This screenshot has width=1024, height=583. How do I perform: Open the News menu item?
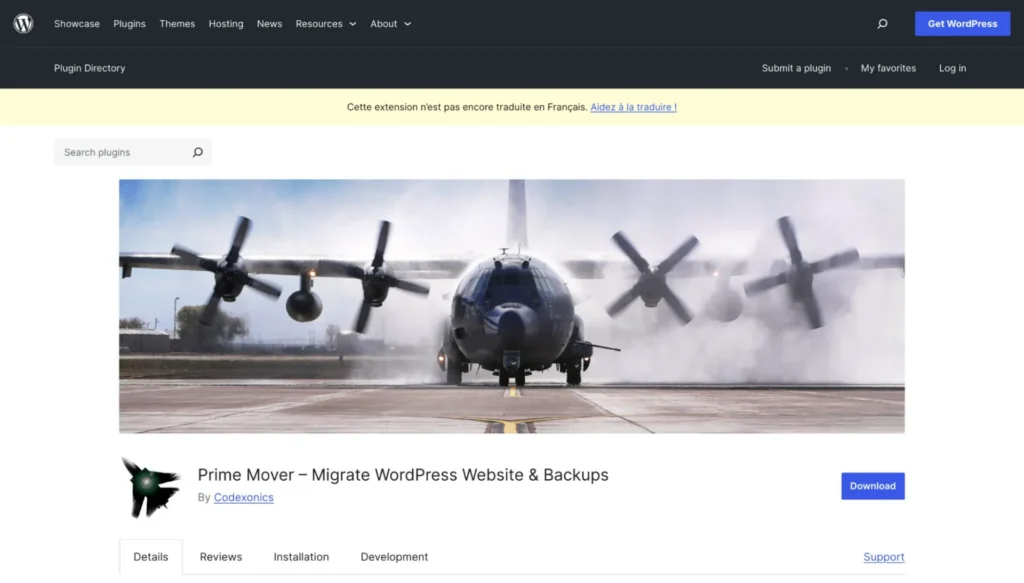point(269,24)
